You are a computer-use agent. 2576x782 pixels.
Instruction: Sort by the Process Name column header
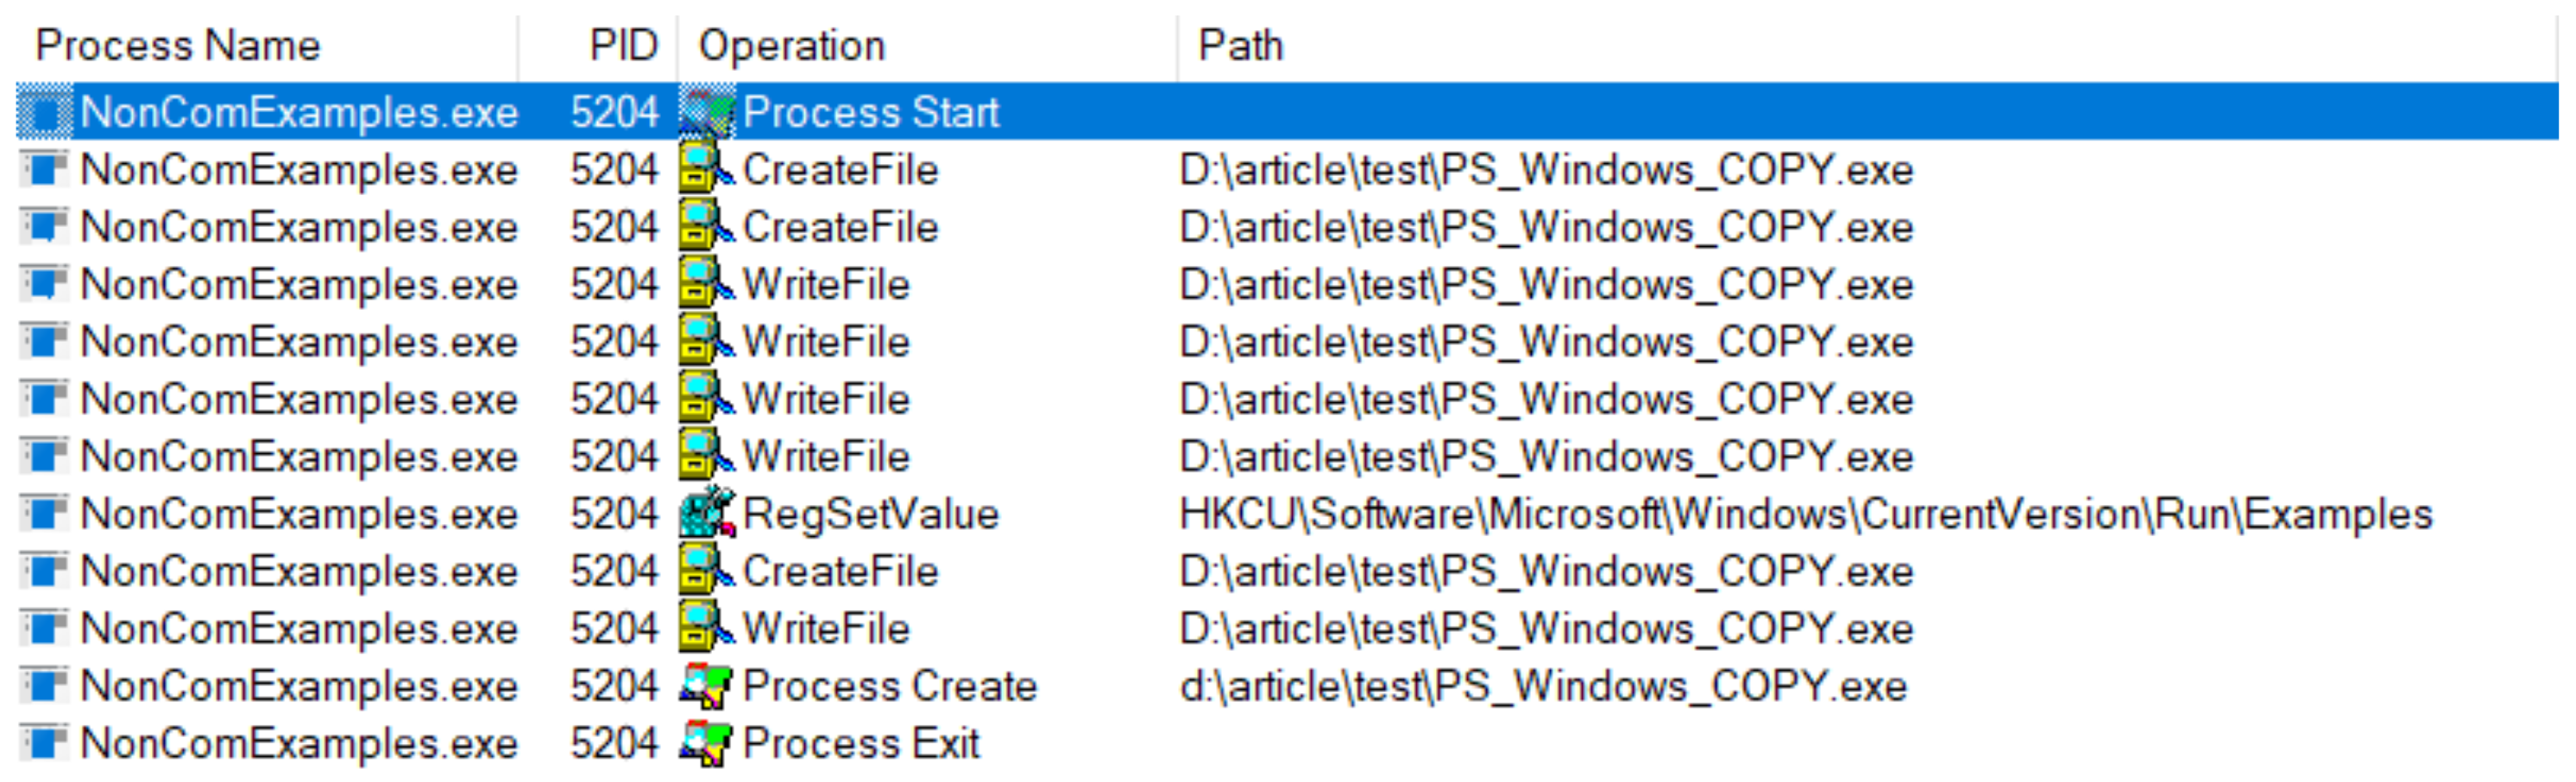(178, 46)
